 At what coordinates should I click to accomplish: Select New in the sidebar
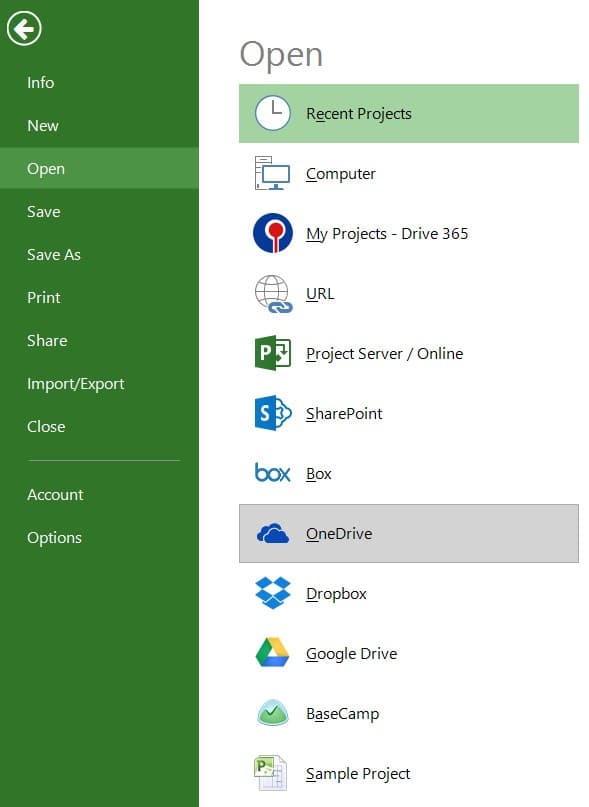(x=43, y=126)
